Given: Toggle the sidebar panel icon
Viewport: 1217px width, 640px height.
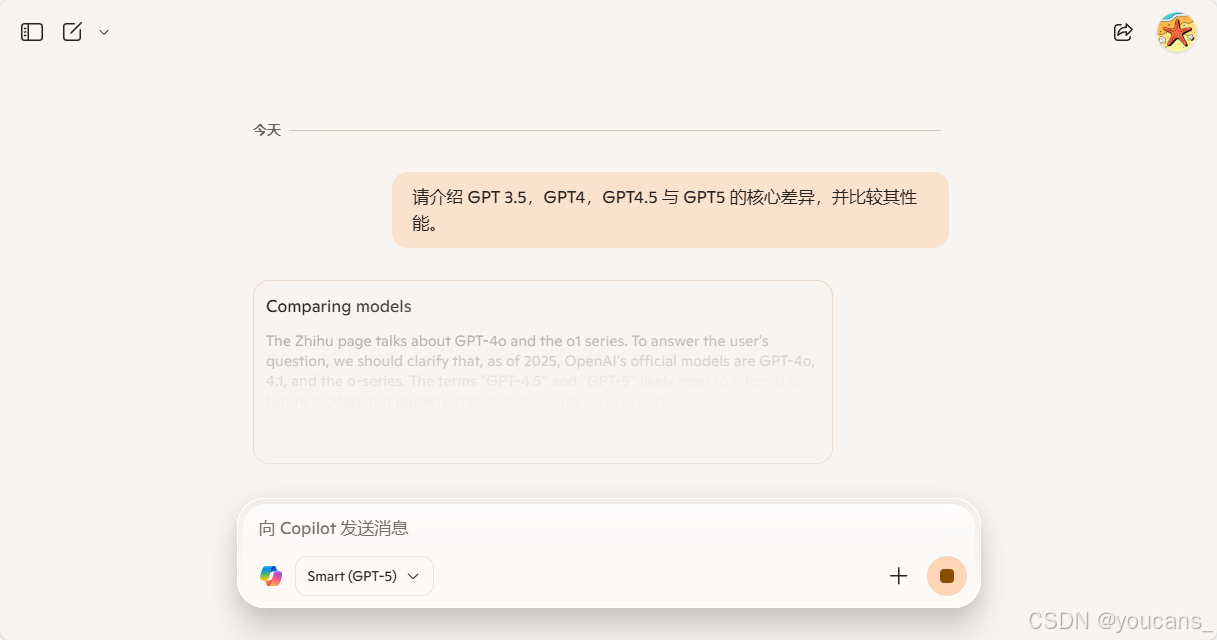Looking at the screenshot, I should click(32, 32).
